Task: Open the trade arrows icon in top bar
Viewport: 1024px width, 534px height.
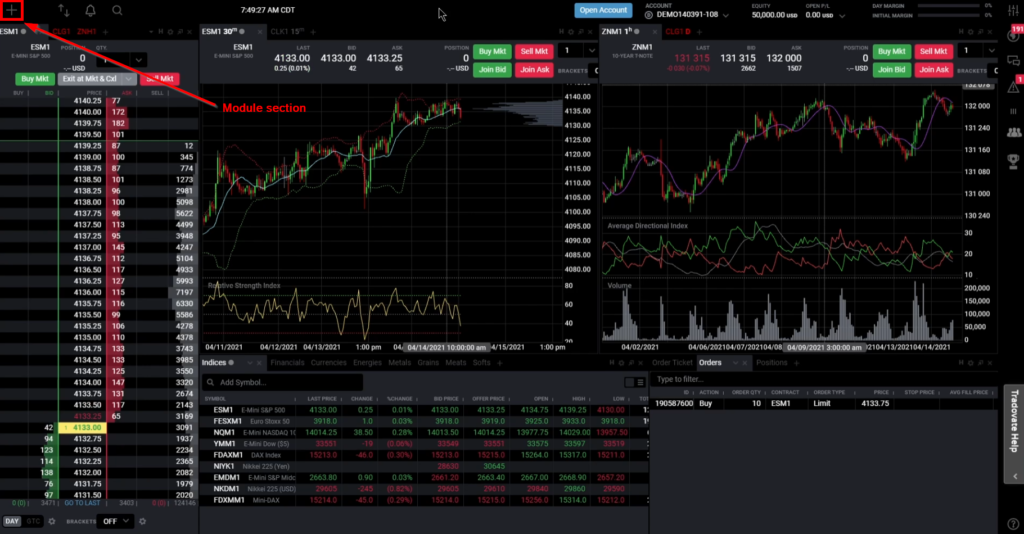Action: pos(65,11)
